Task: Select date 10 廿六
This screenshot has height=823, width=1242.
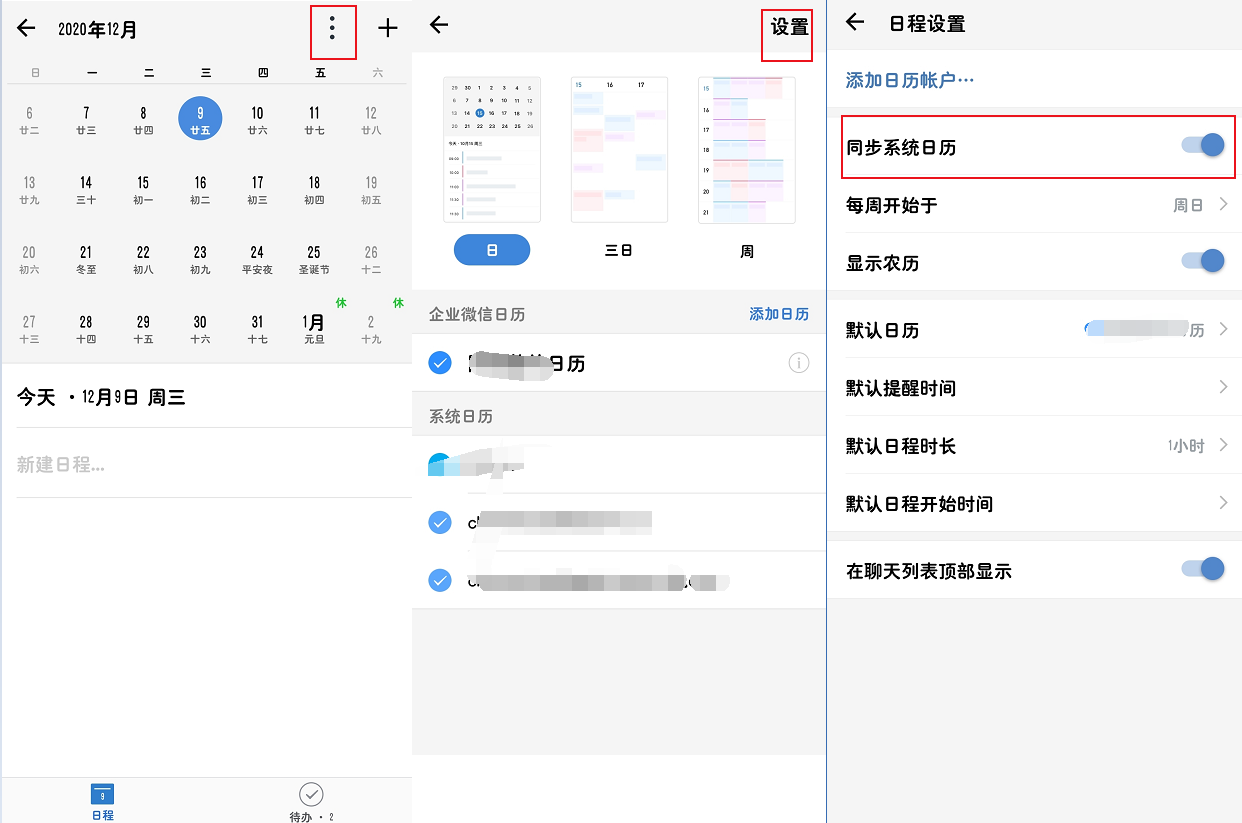Action: [x=257, y=120]
